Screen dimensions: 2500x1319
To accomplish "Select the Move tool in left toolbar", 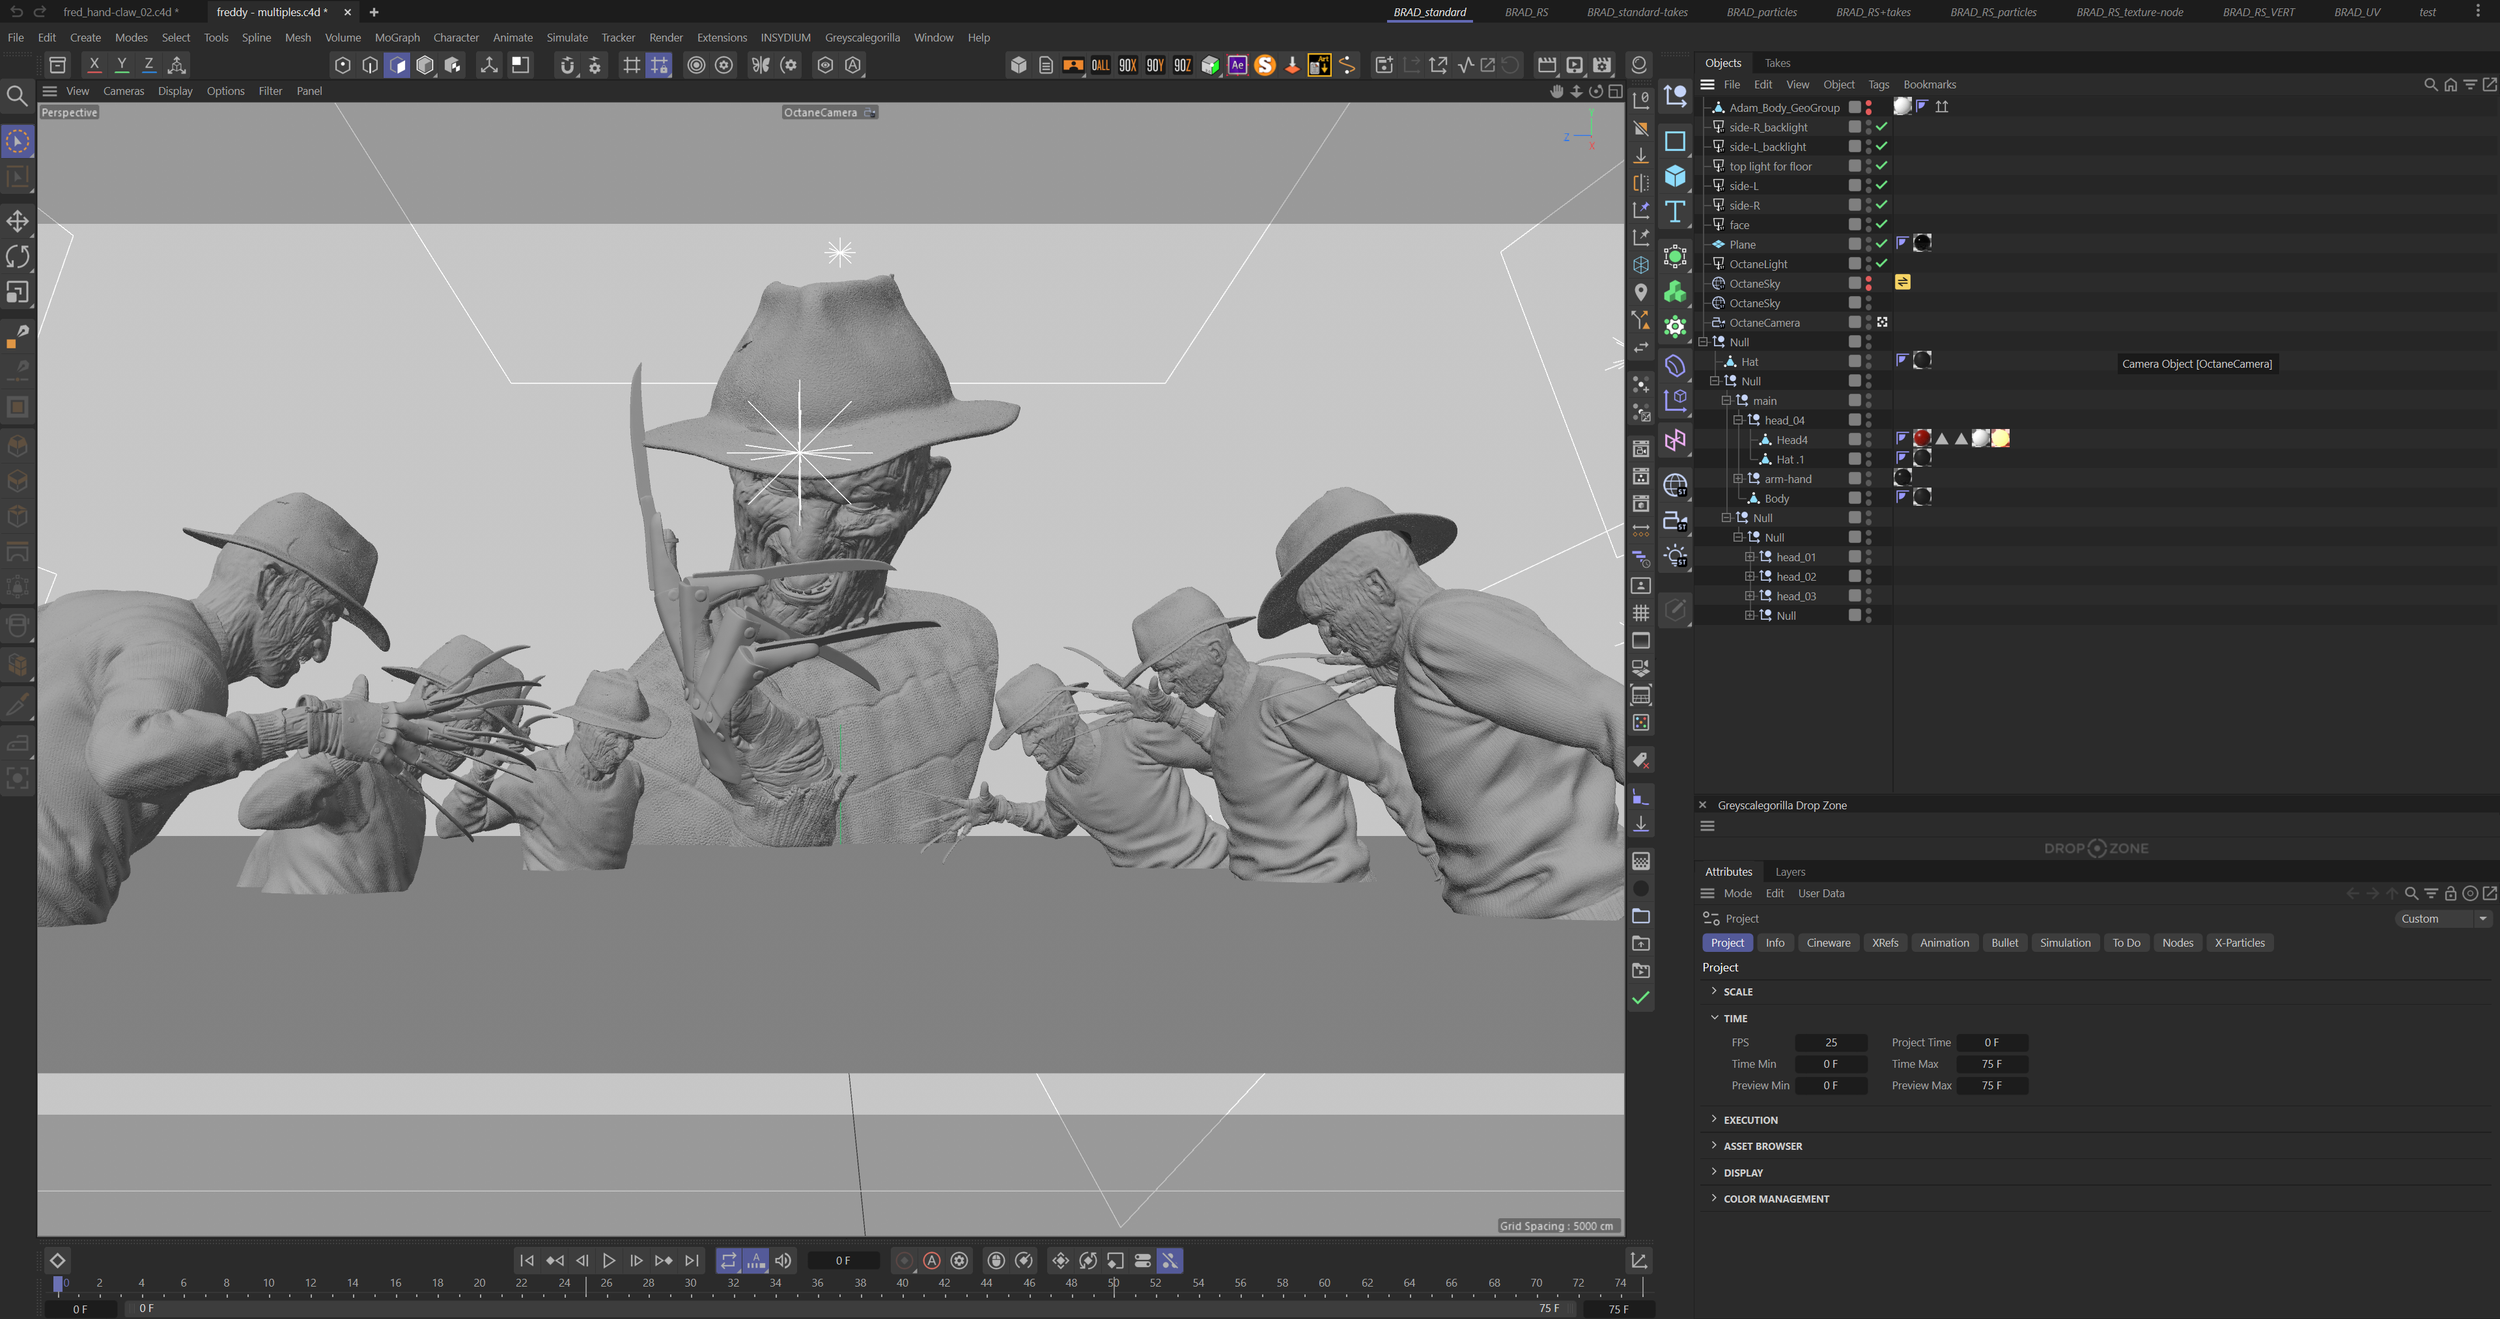I will (17, 221).
